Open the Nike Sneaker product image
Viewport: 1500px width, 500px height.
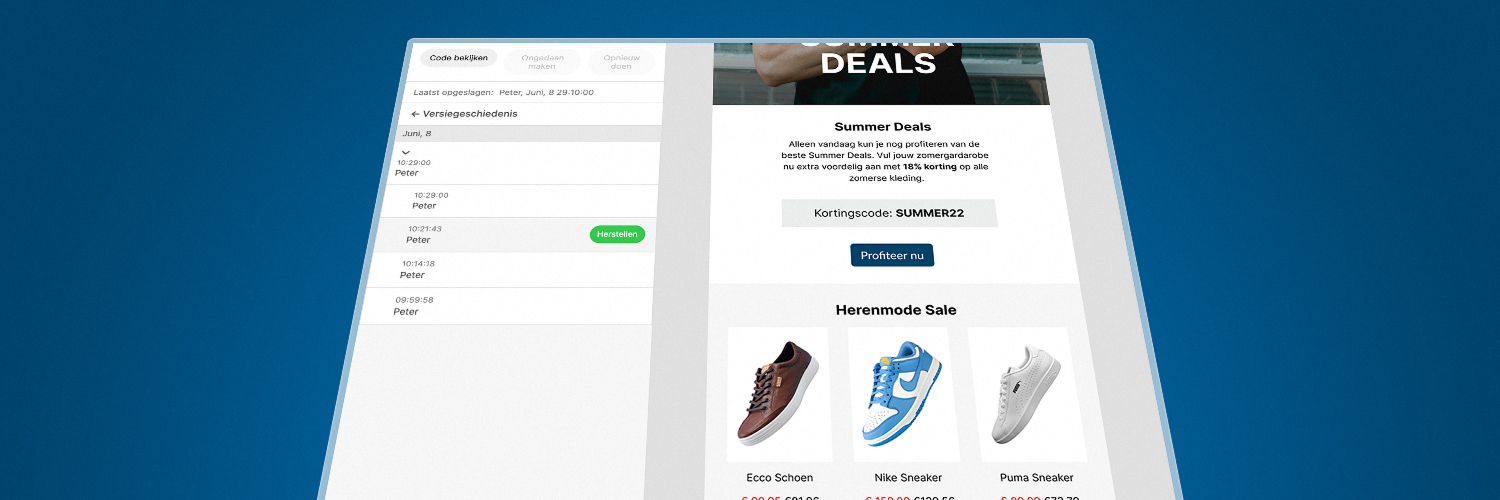pyautogui.click(x=903, y=394)
